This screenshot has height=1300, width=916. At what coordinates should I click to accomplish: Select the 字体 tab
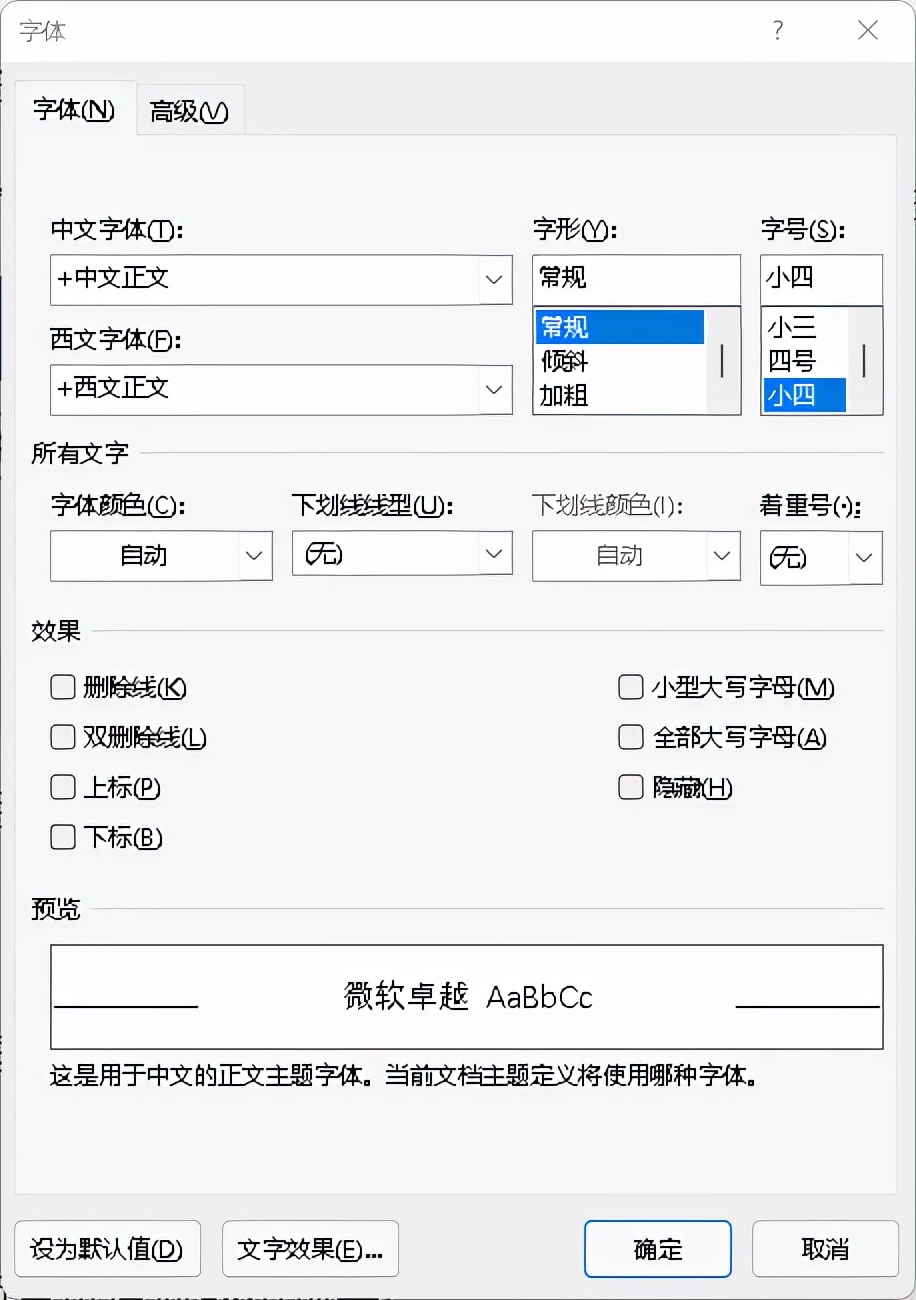75,110
